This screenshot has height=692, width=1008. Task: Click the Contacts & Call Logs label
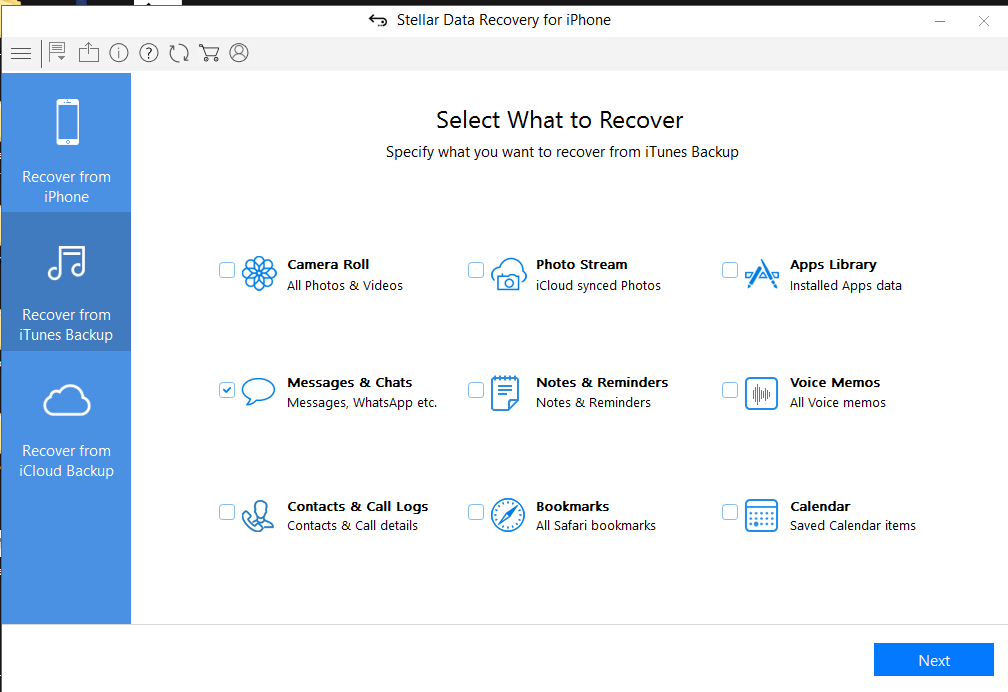(358, 507)
